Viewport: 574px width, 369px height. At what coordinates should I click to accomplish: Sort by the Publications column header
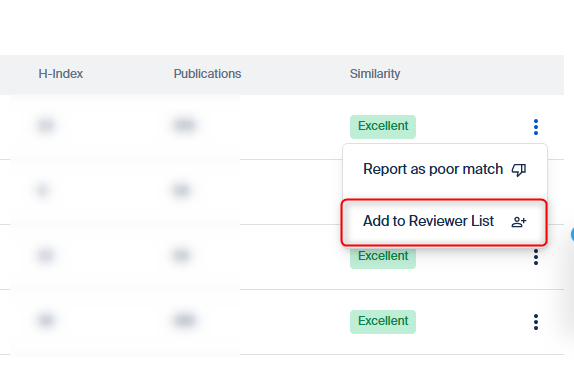pos(207,74)
